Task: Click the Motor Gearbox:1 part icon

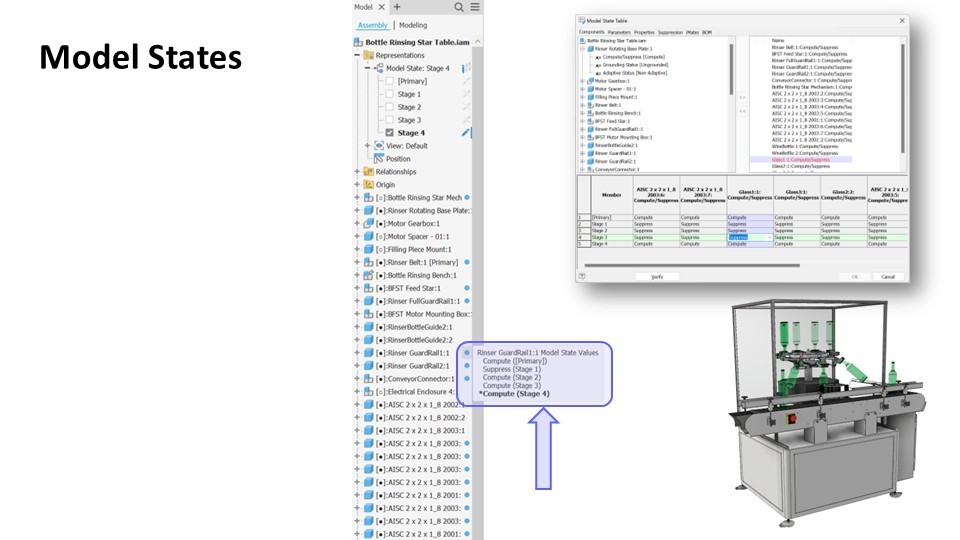Action: click(369, 223)
